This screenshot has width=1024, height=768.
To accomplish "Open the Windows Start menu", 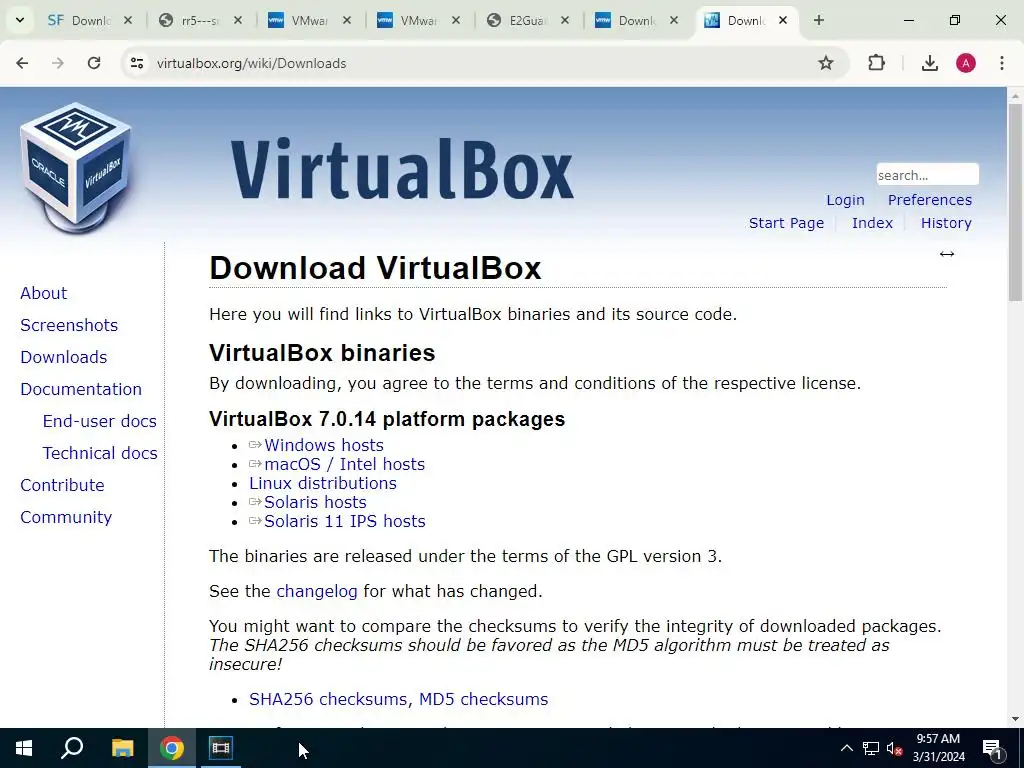I will pos(24,748).
